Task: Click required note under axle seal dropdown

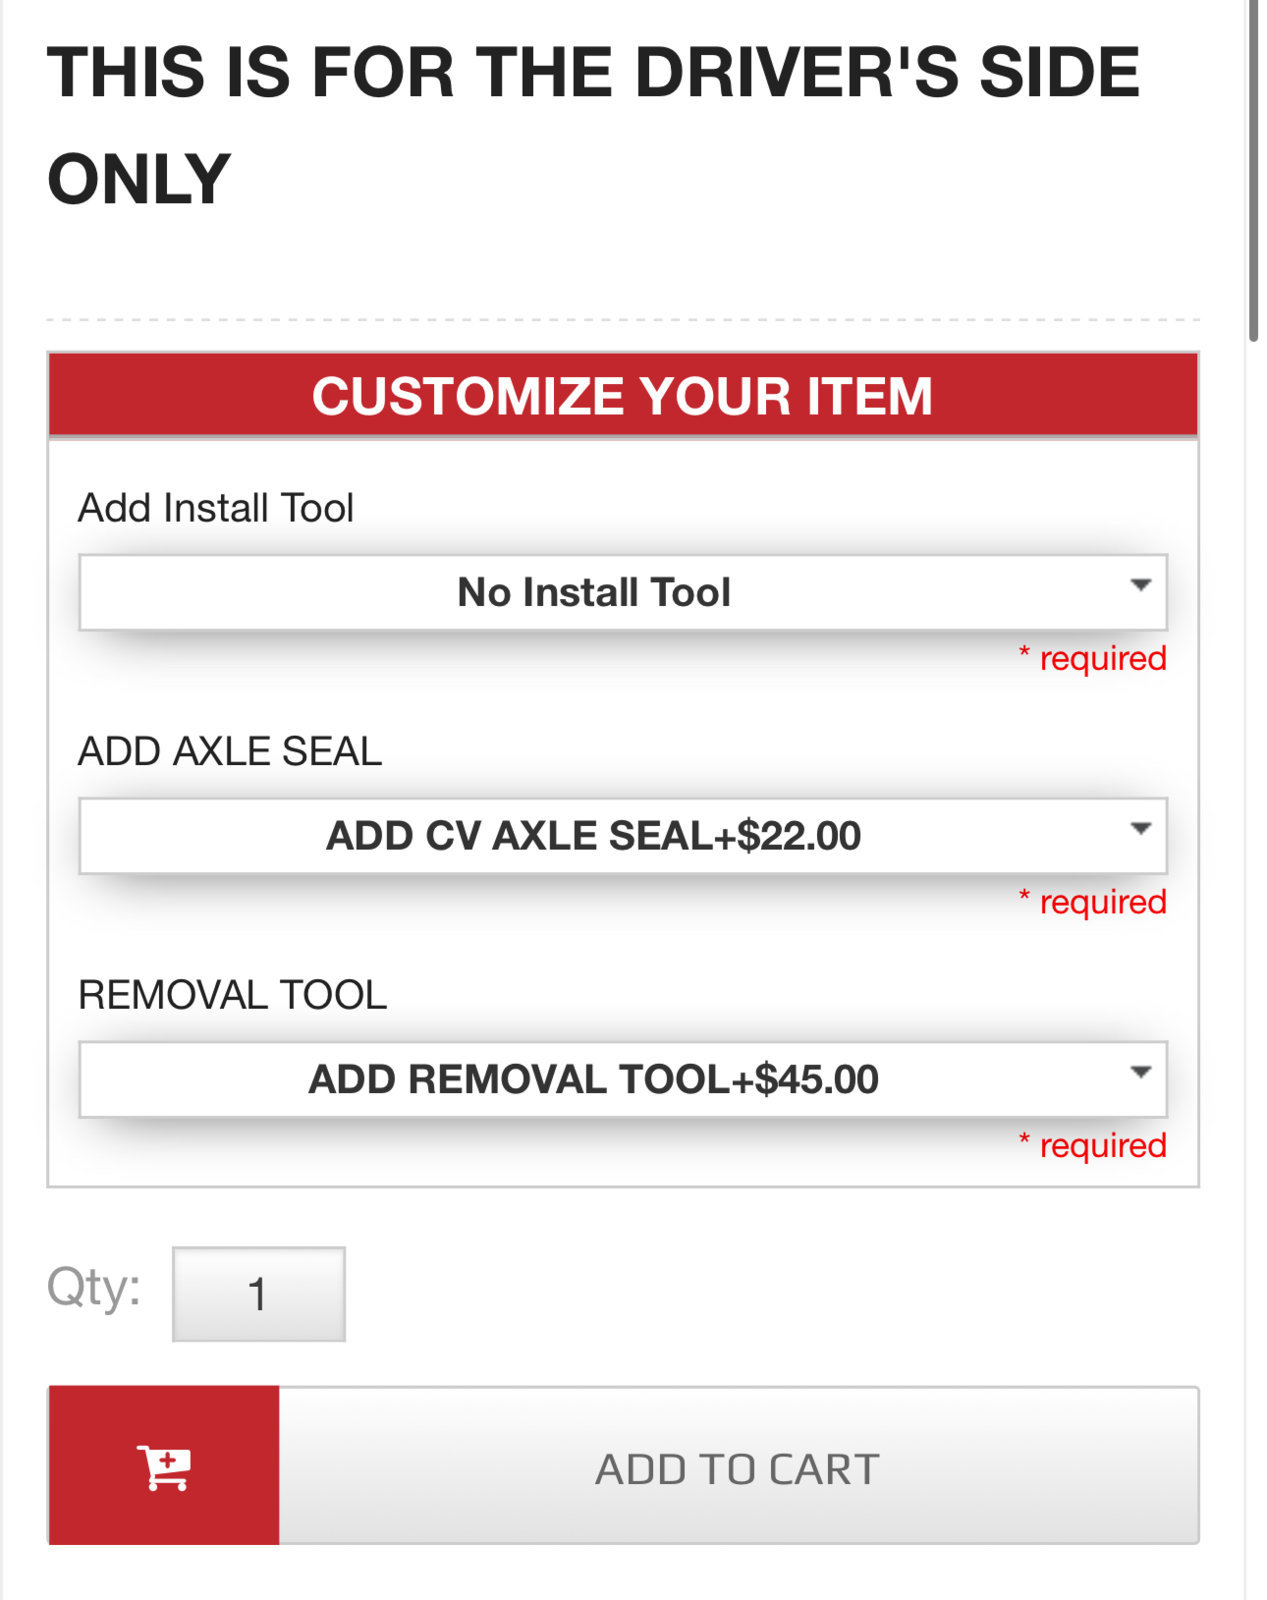Action: coord(1093,902)
